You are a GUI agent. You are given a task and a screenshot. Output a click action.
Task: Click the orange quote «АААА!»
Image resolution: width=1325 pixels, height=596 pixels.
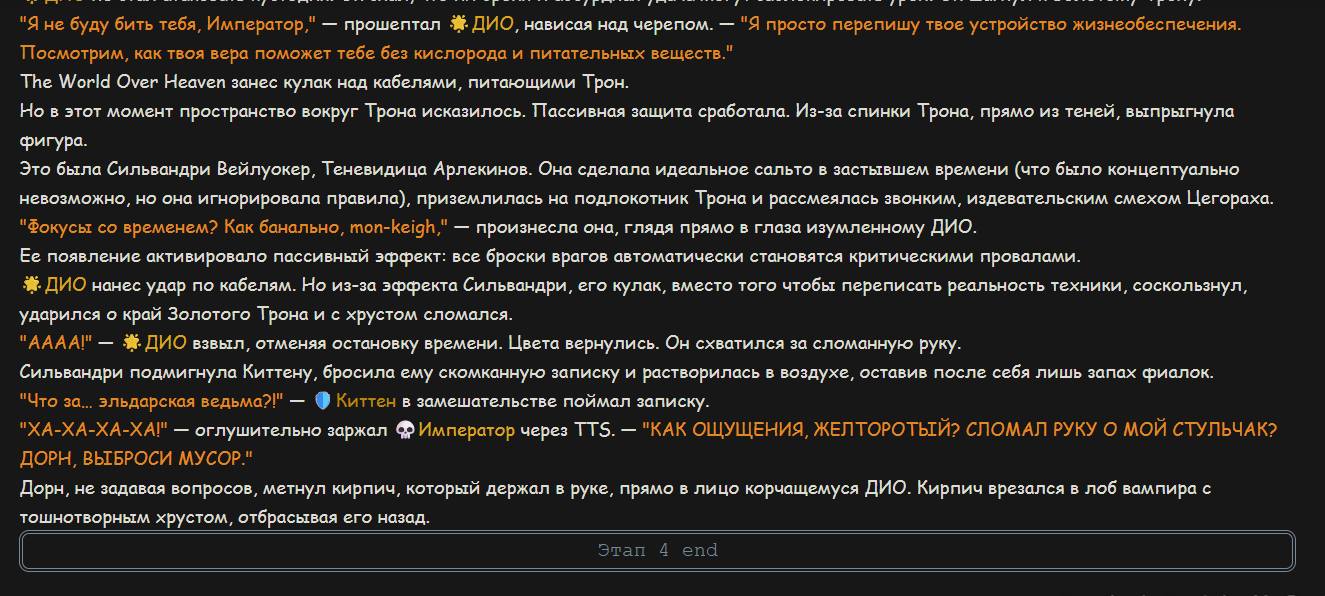[x=56, y=343]
